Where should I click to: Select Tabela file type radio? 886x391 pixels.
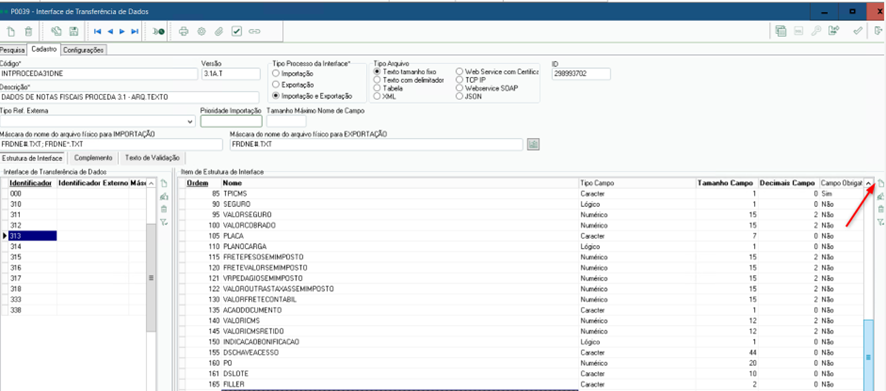click(x=377, y=88)
